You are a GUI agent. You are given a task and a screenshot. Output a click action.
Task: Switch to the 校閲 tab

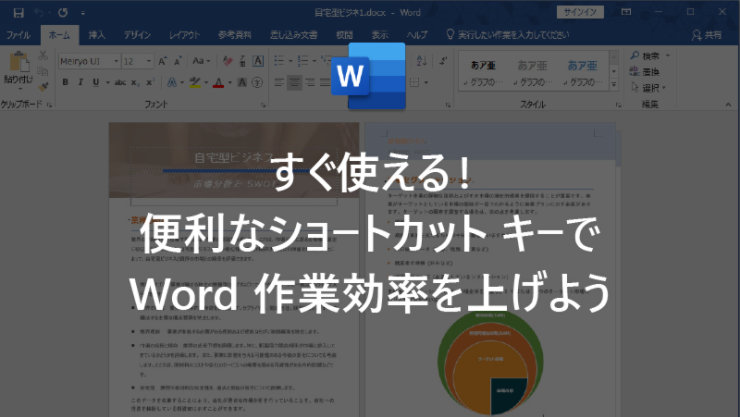coord(344,35)
